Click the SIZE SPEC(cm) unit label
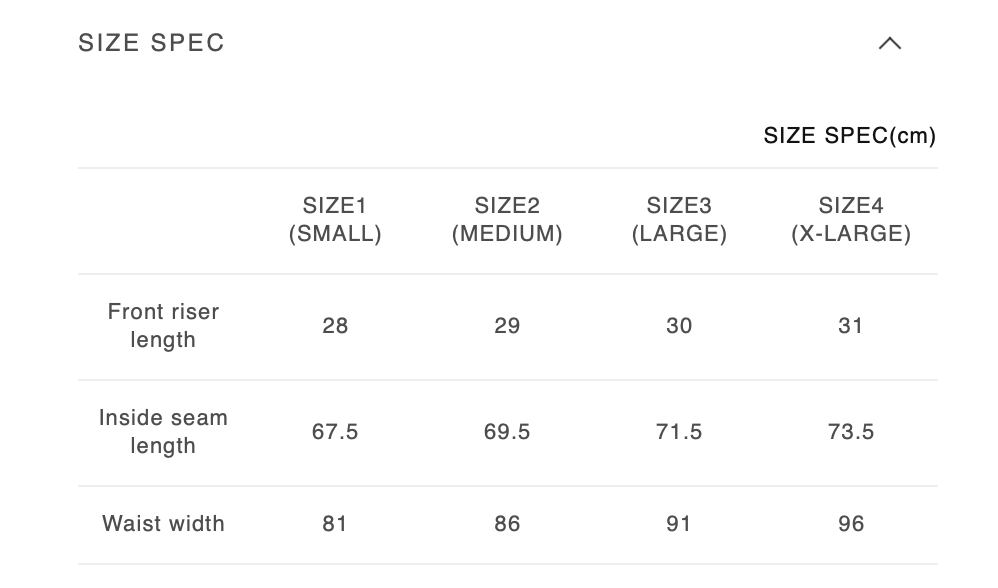This screenshot has width=998, height=588. [849, 136]
